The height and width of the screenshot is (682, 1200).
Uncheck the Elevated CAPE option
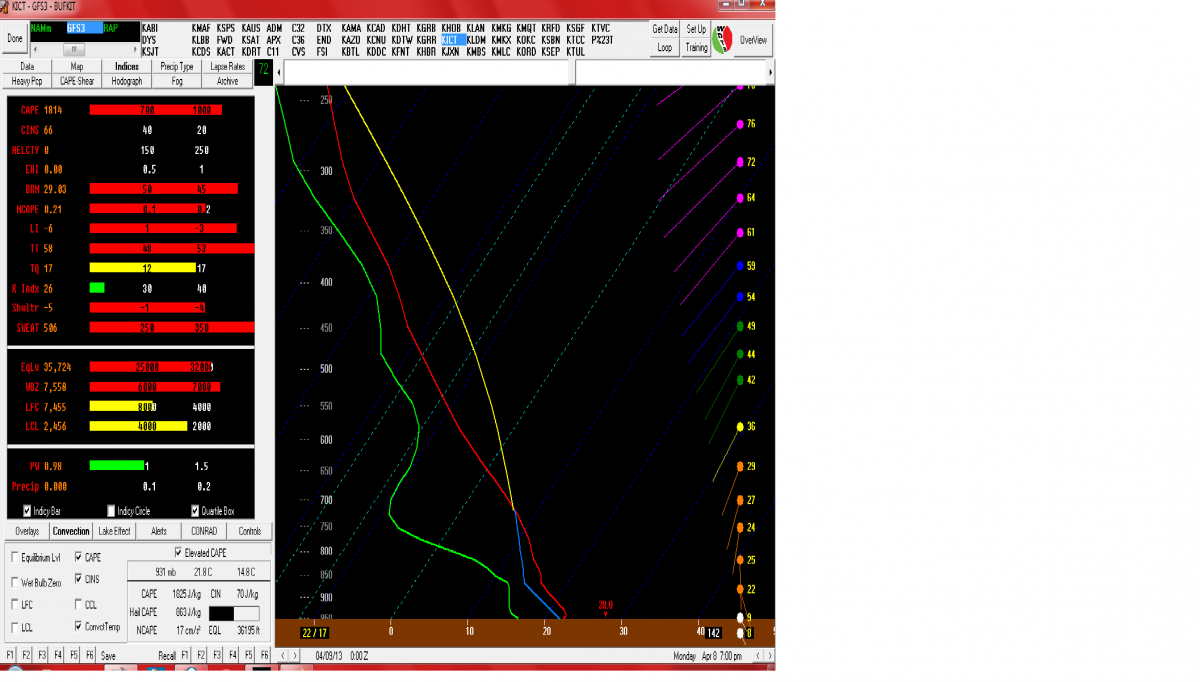178,552
